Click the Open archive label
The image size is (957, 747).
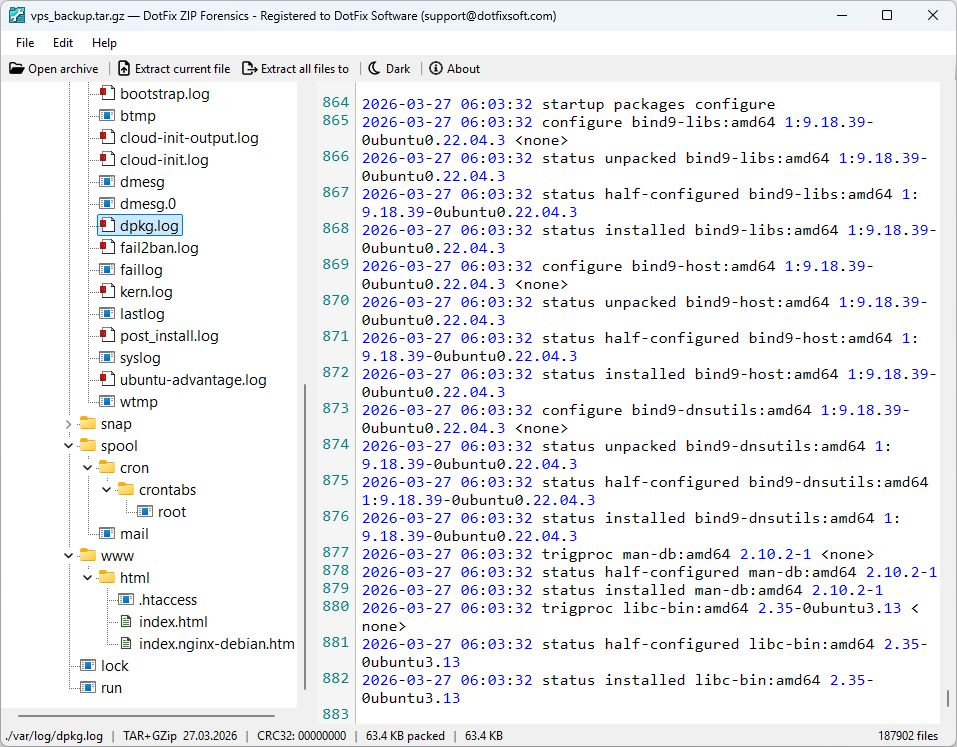tap(63, 68)
